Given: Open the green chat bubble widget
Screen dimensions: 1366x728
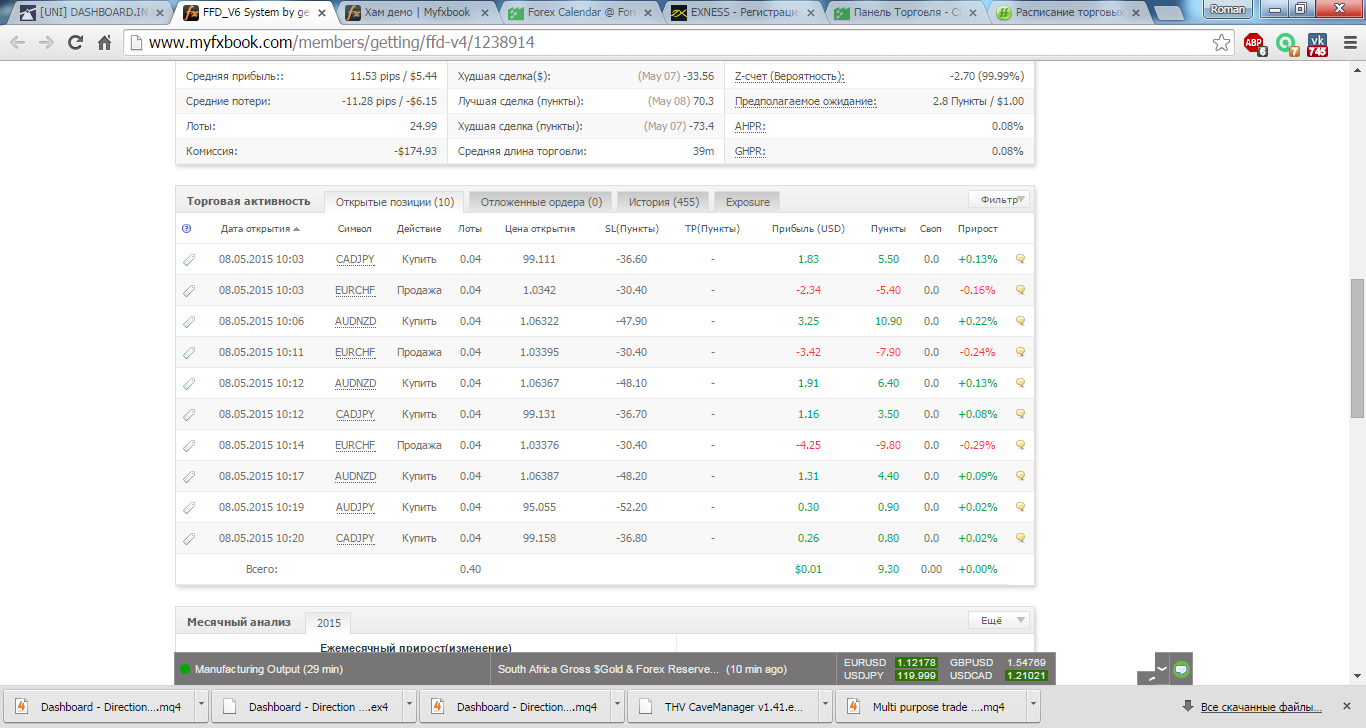Looking at the screenshot, I should [1181, 668].
